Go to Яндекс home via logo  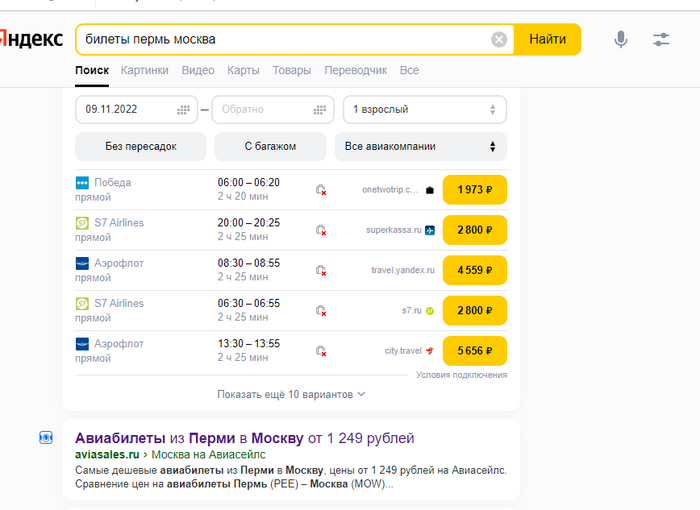tap(31, 39)
